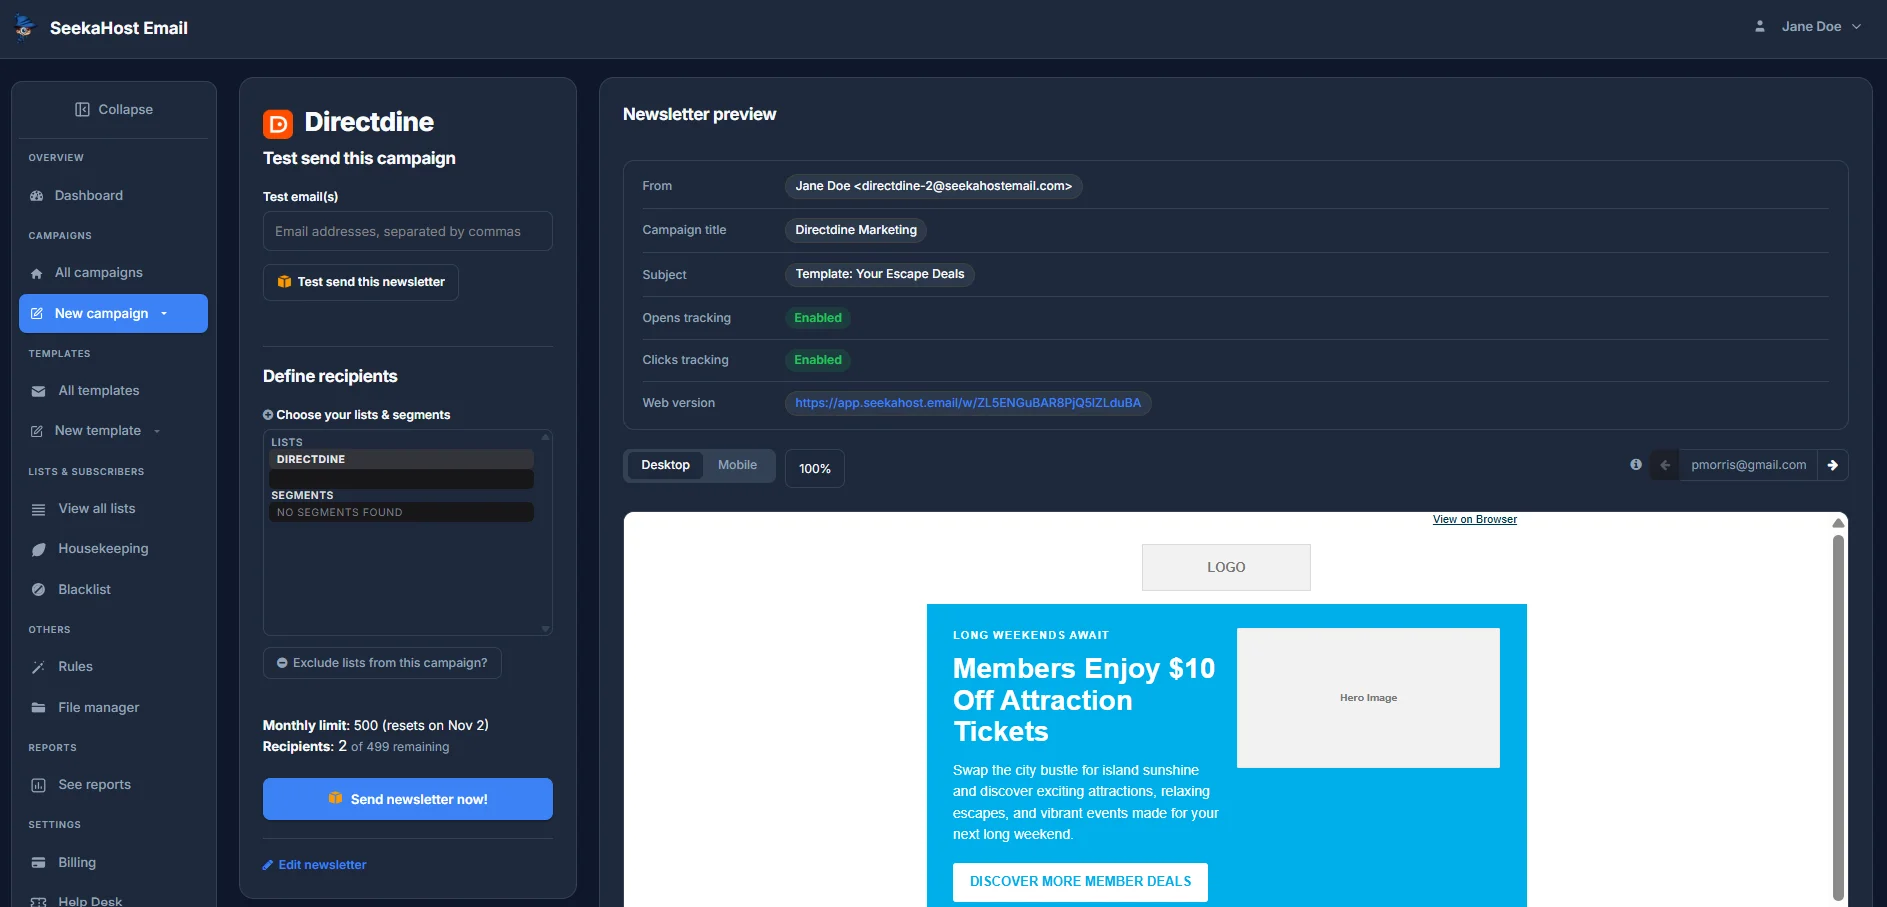Click the Directdine orange brand icon
1887x907 pixels.
tap(278, 123)
